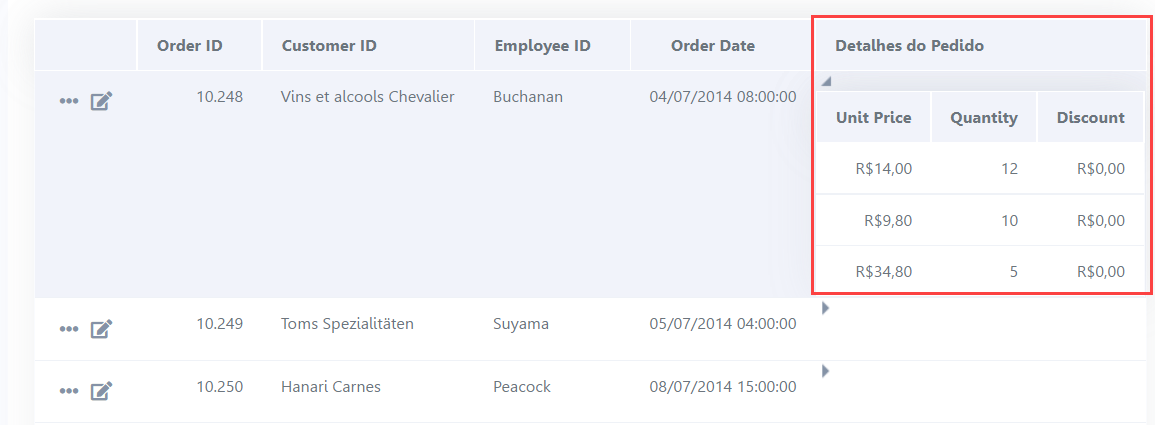Select the Vins et alcools Chevalier cell
1155x425 pixels.
coord(368,96)
